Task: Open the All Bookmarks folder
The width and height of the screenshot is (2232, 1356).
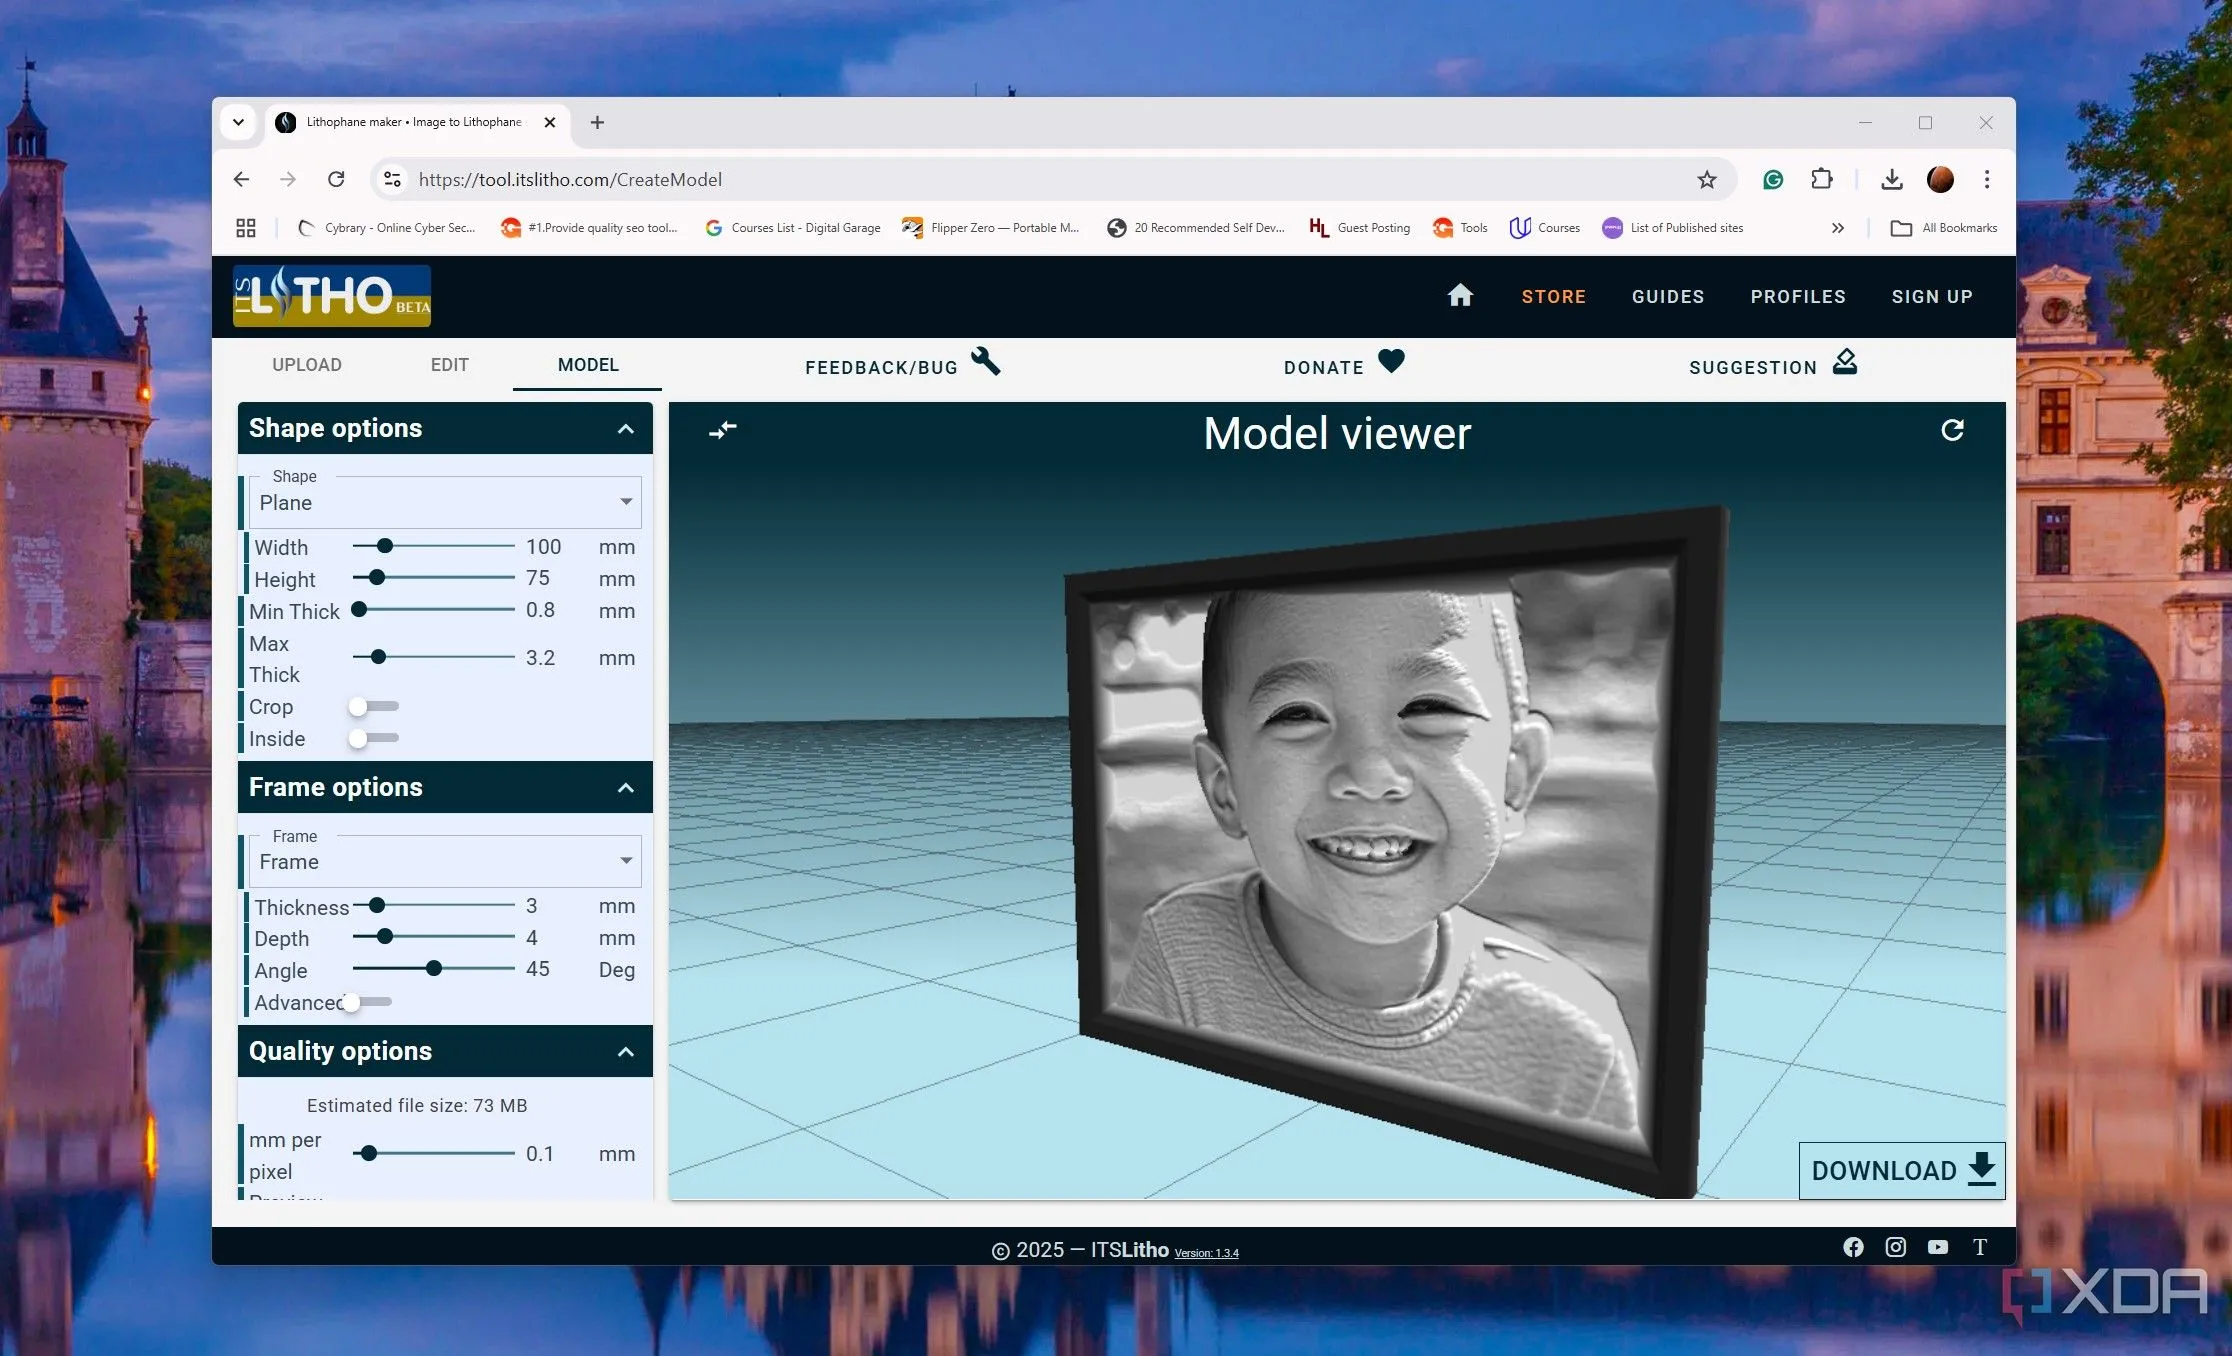Action: click(x=1944, y=228)
